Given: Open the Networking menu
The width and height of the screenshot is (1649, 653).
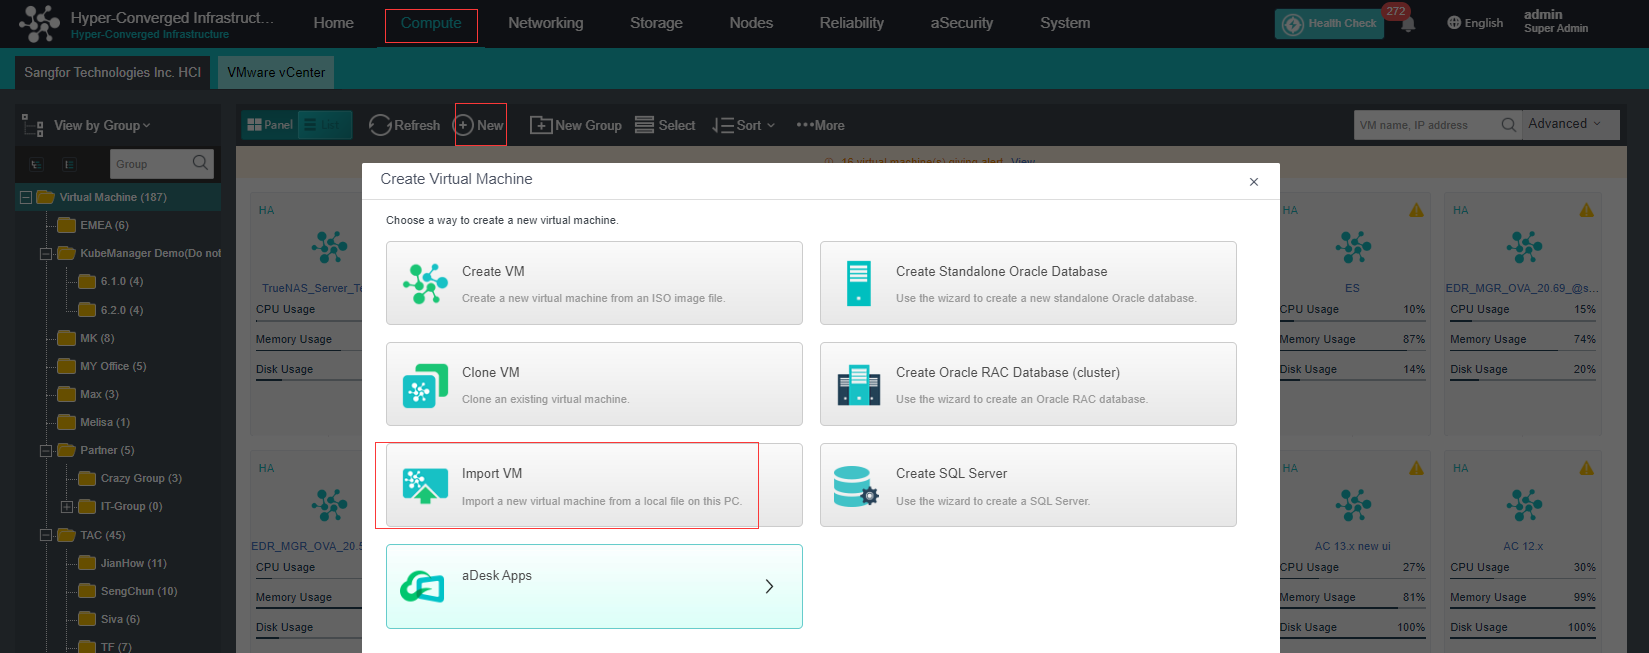Looking at the screenshot, I should tap(545, 23).
